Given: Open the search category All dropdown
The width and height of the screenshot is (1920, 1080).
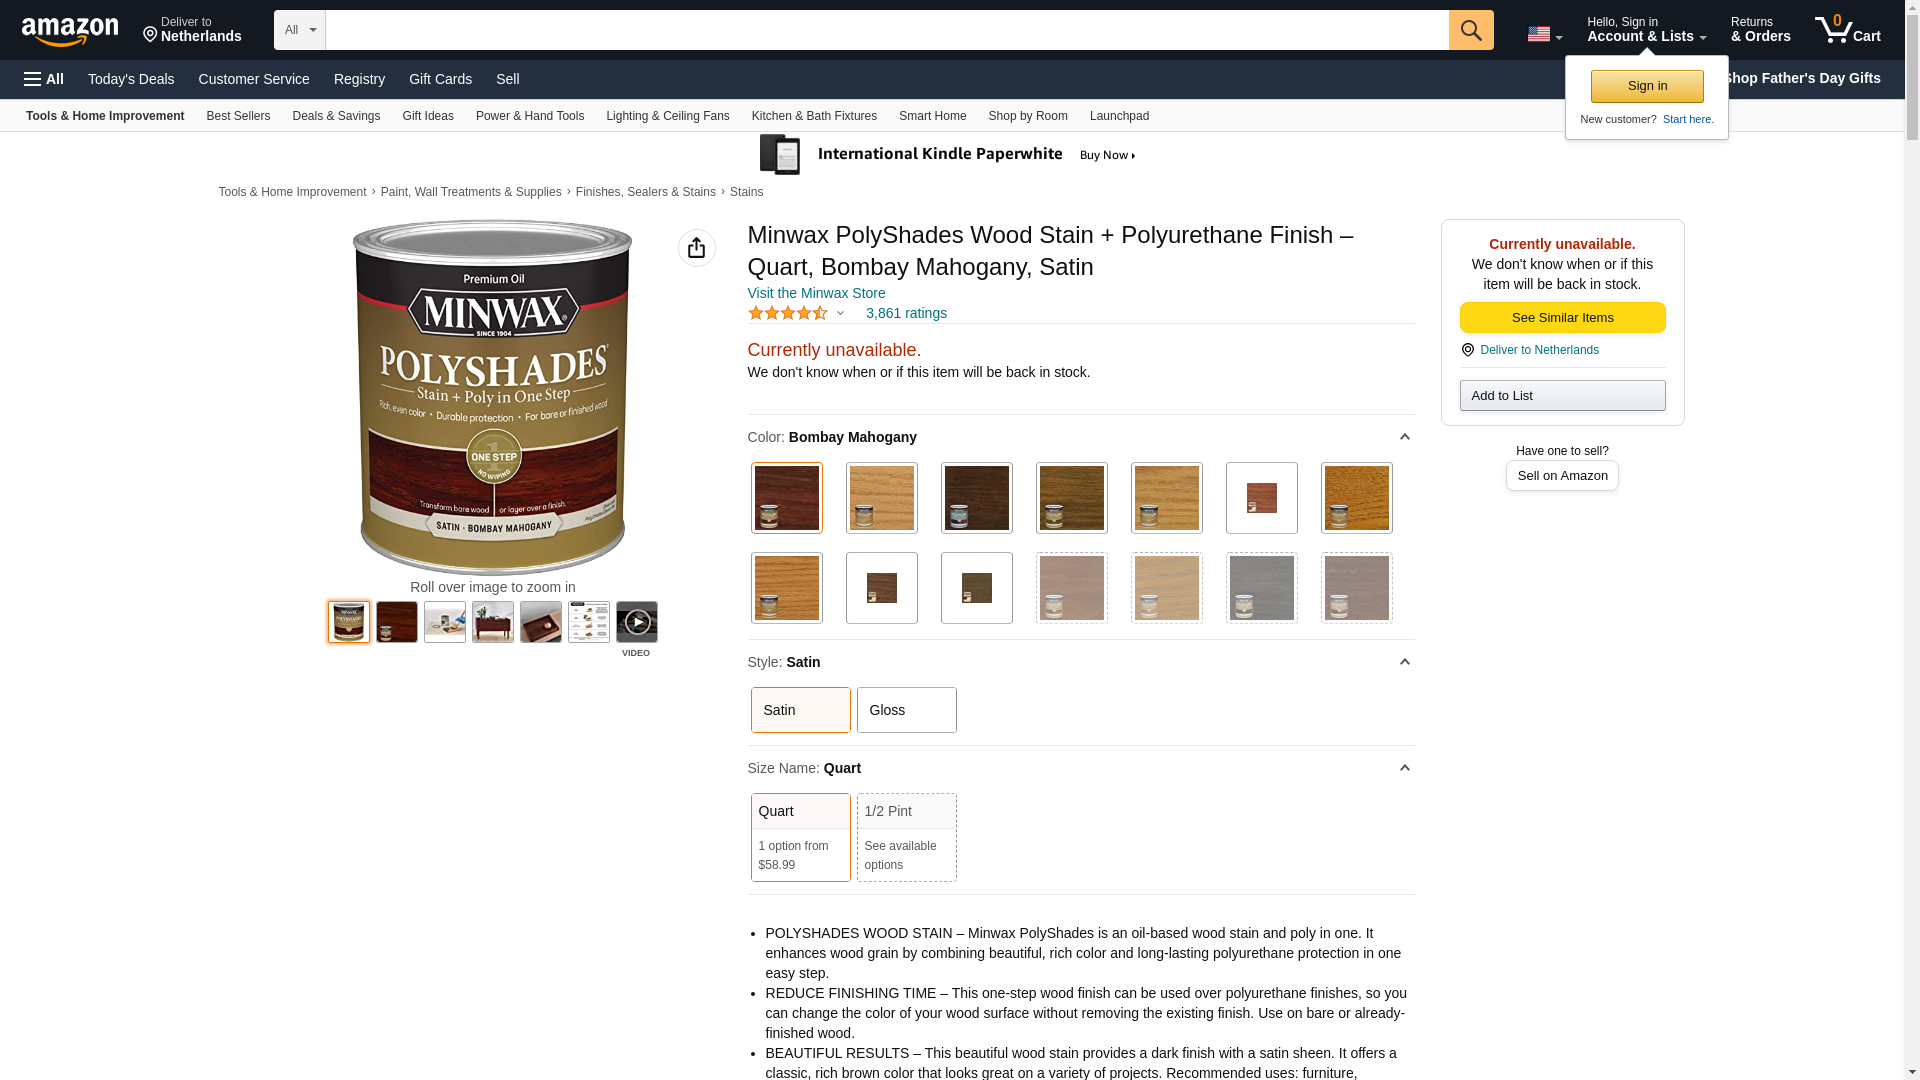Looking at the screenshot, I should point(299,30).
